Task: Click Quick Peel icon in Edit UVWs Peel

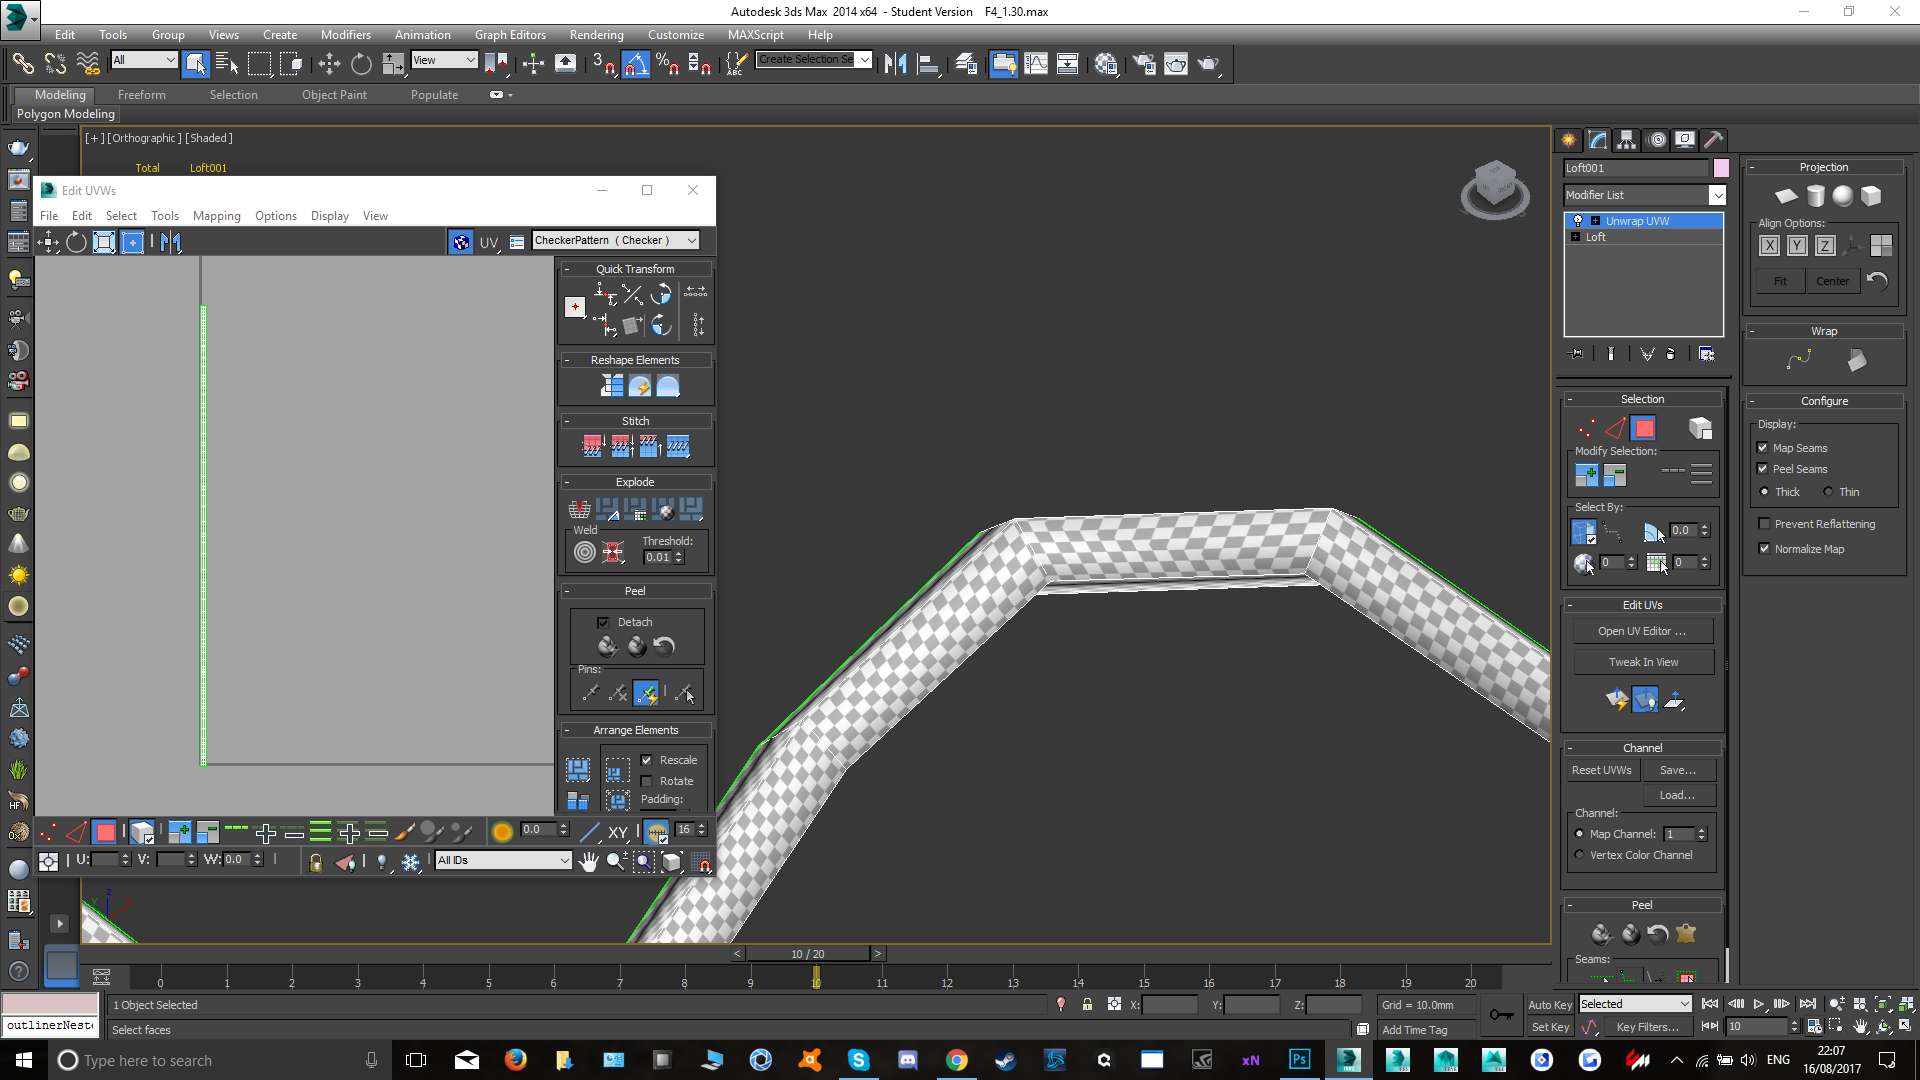Action: pos(608,647)
